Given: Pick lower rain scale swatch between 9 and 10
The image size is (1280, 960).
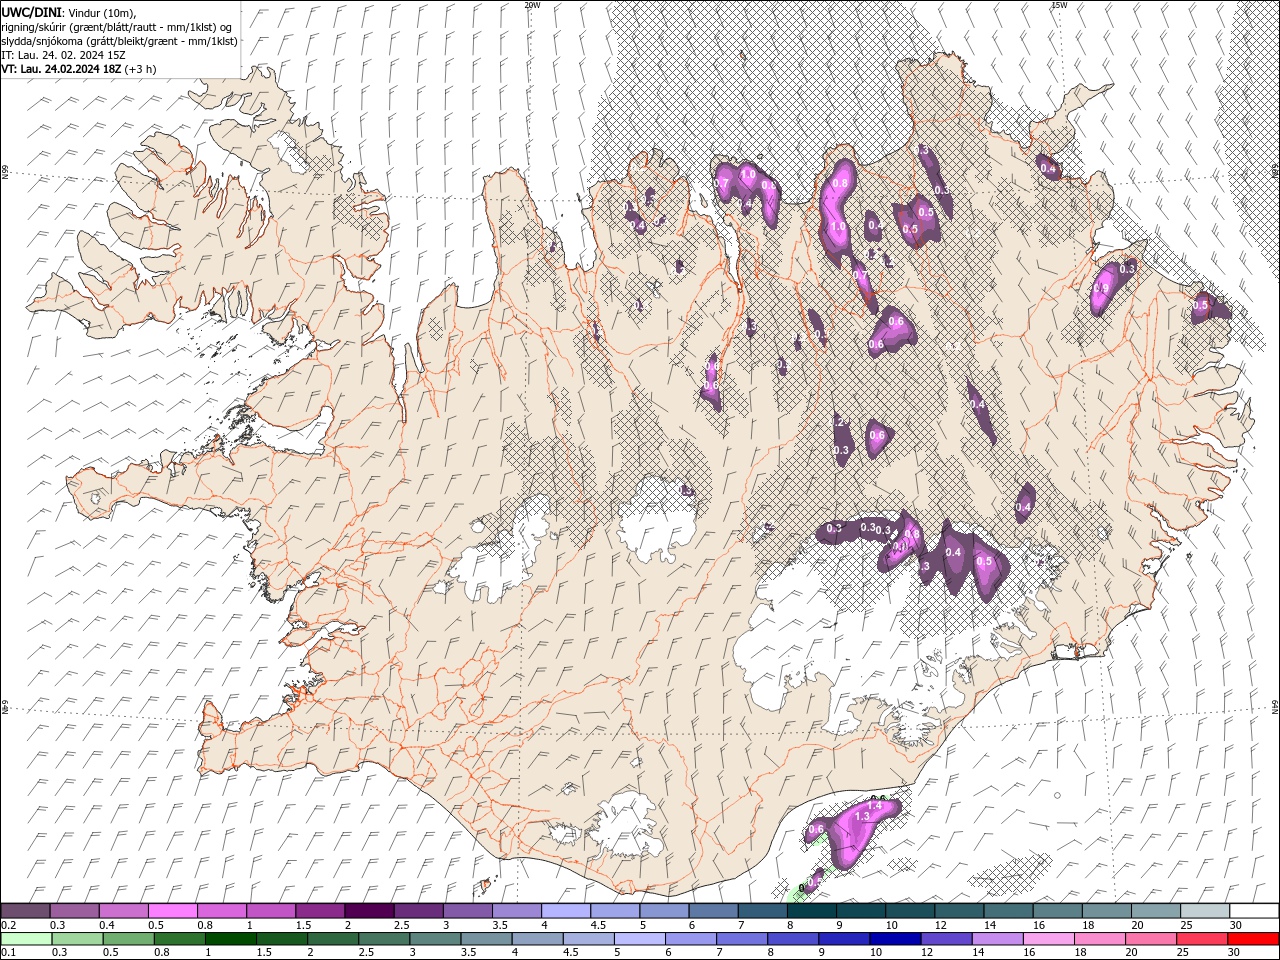Looking at the screenshot, I should [843, 939].
